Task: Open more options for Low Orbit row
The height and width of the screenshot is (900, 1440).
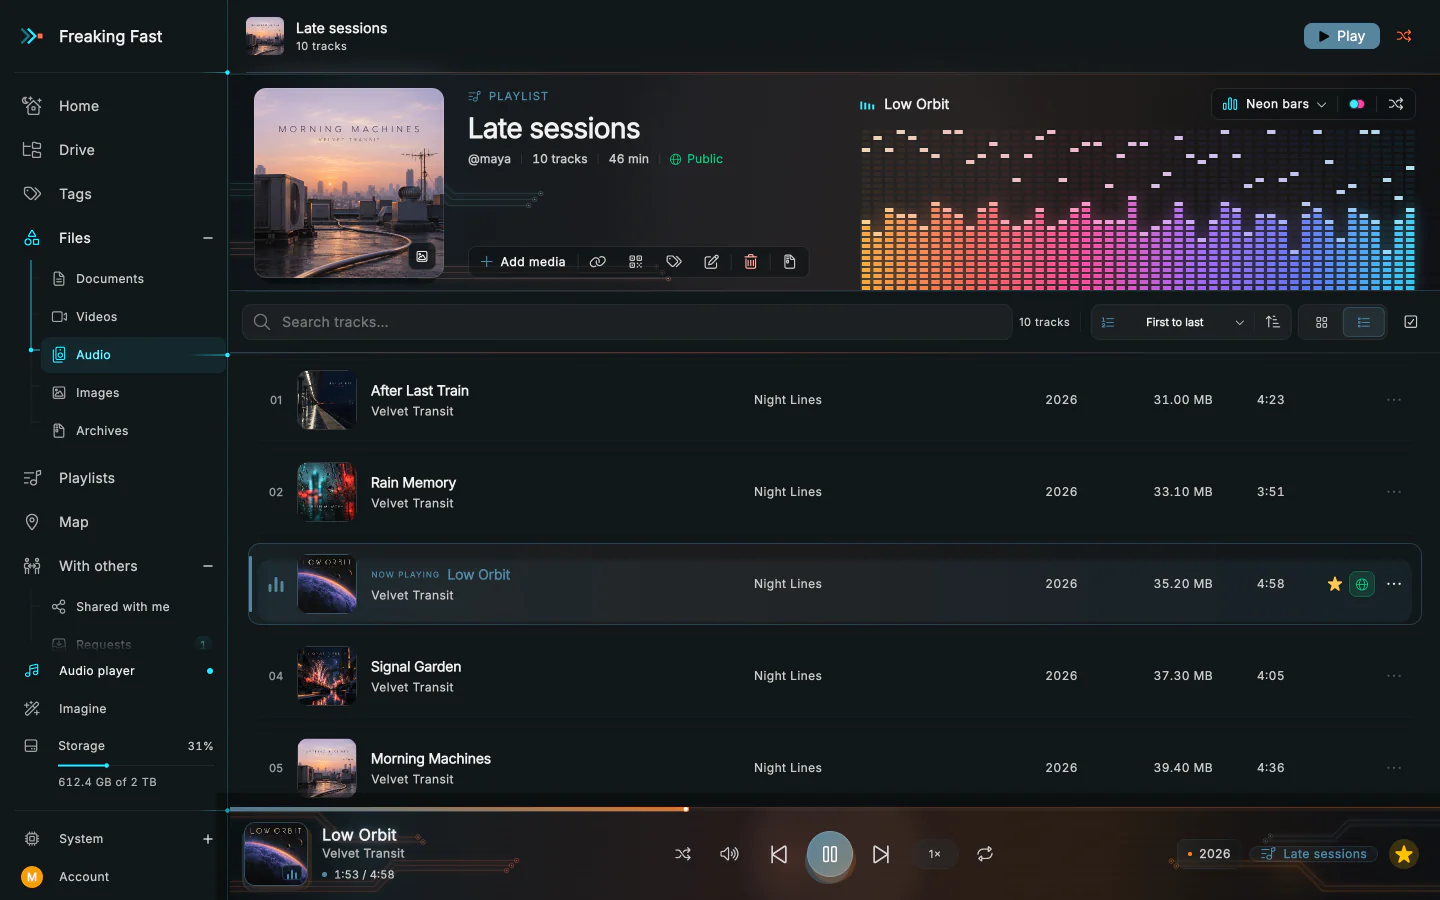Action: 1394,584
